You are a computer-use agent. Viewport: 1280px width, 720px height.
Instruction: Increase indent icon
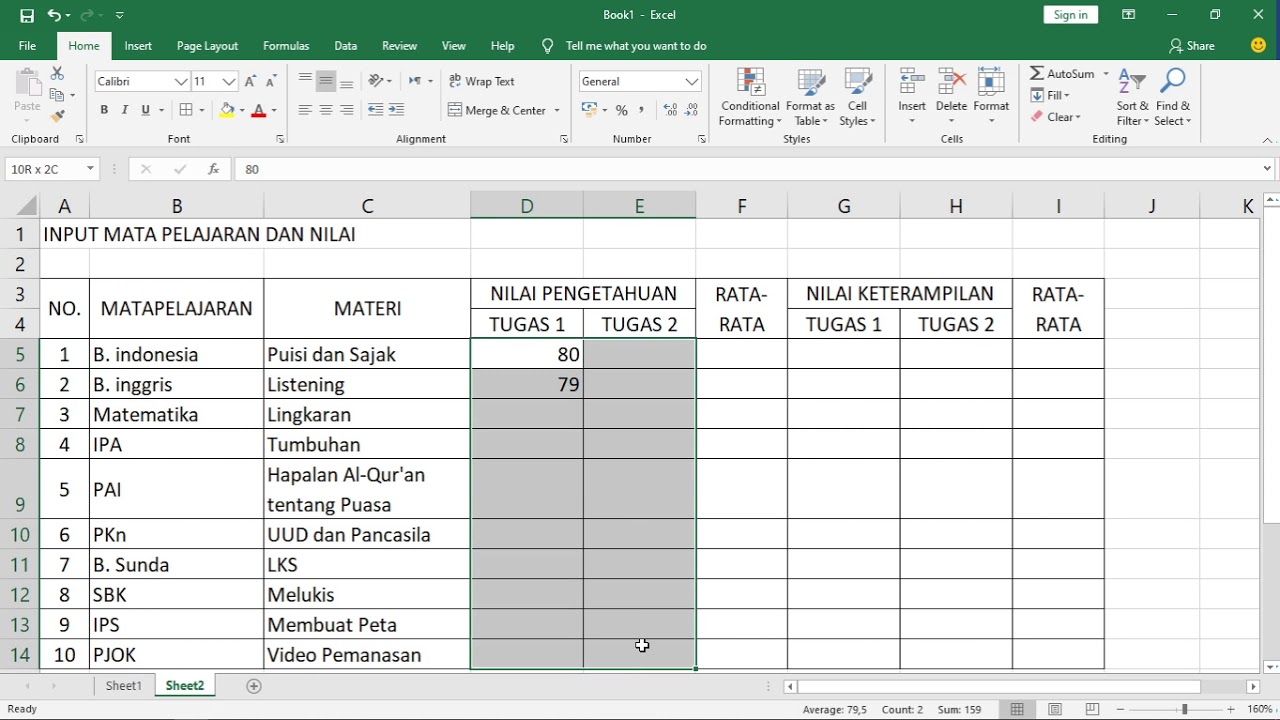[397, 110]
